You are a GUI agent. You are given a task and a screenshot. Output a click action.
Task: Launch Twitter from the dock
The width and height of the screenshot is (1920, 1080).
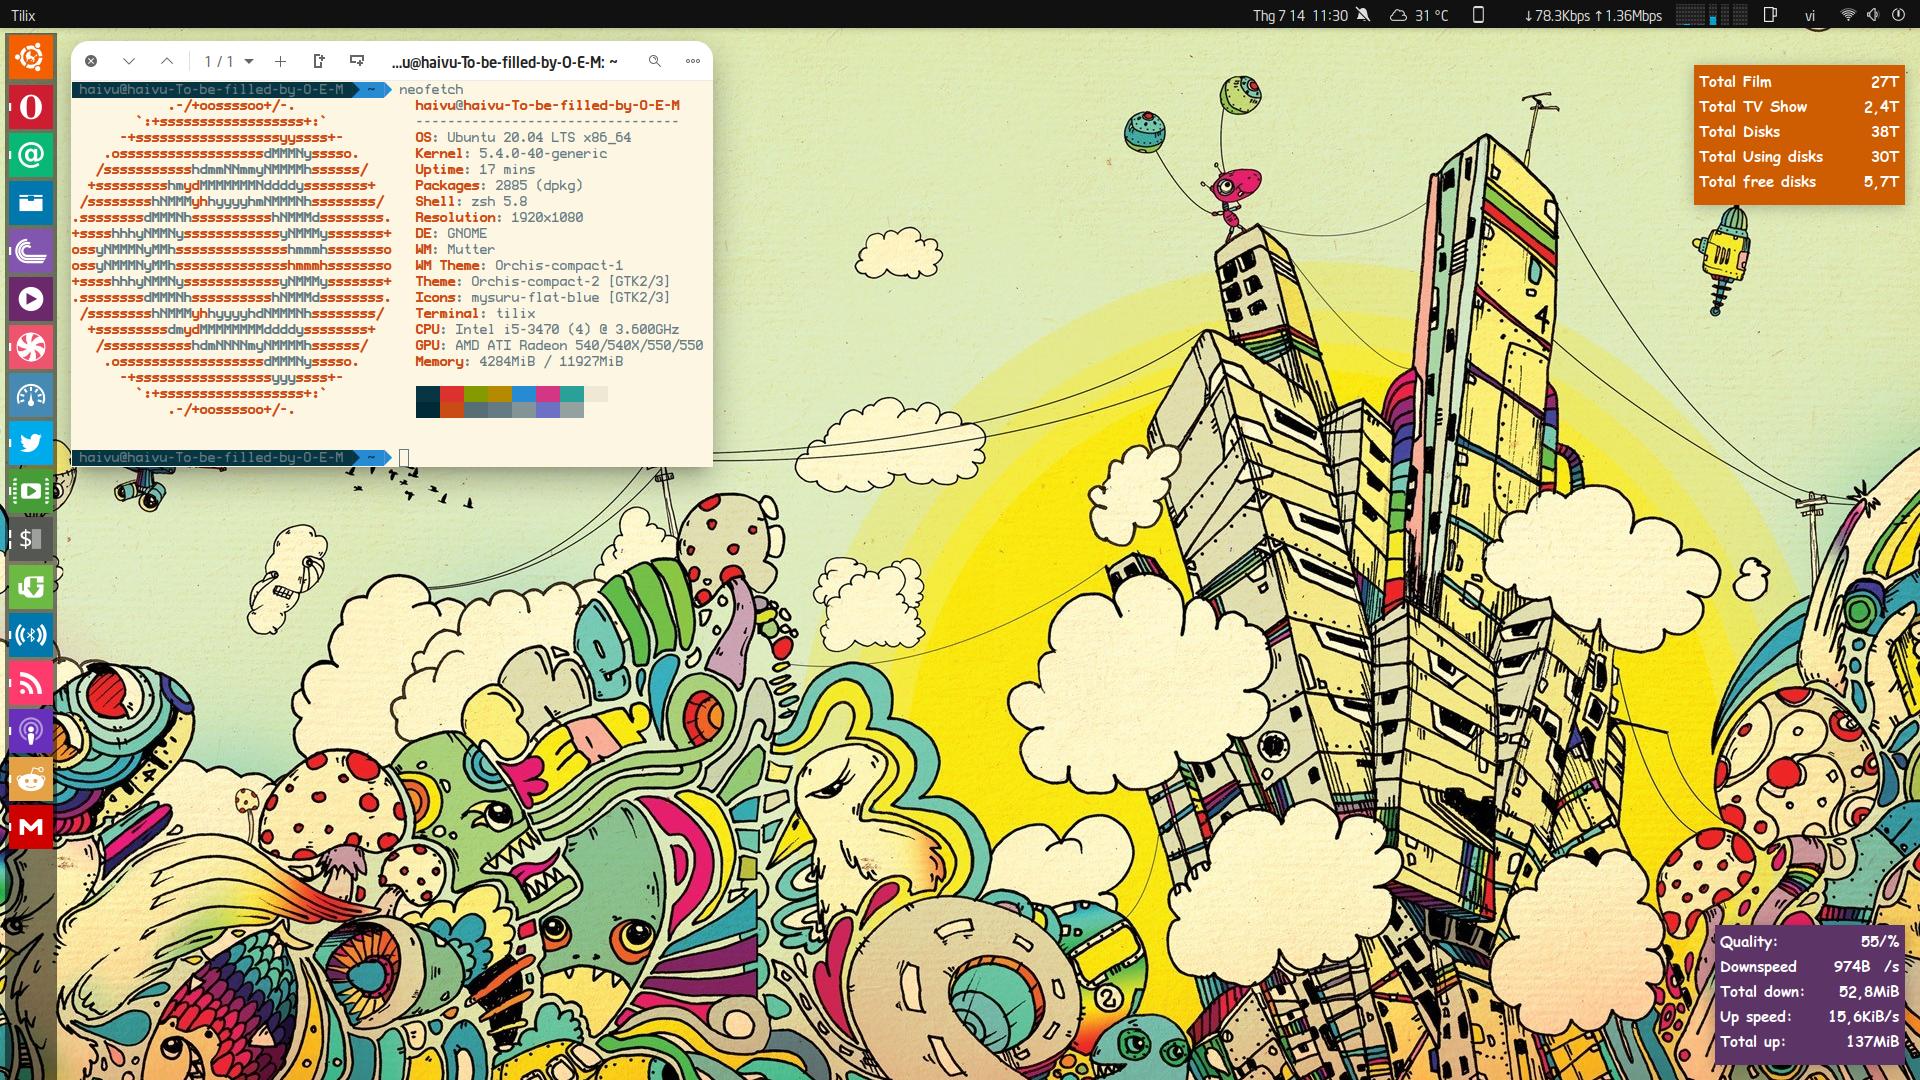31,442
